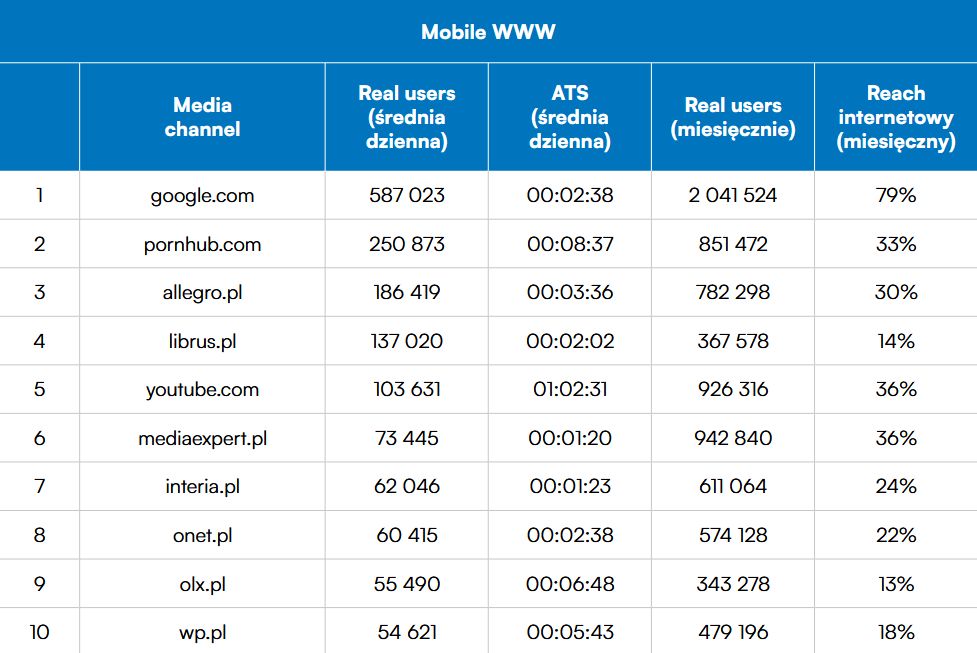Viewport: 977px width, 653px height.
Task: Select the allegro.pl row name
Action: [x=203, y=292]
